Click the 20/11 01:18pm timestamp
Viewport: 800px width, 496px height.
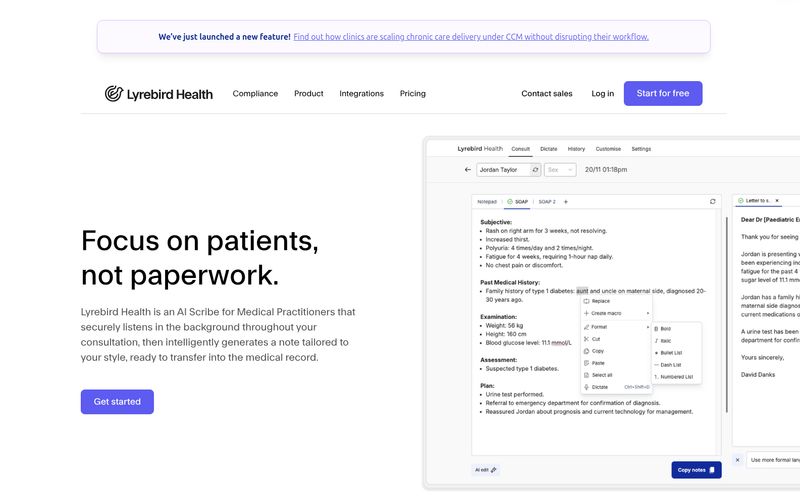pyautogui.click(x=606, y=169)
